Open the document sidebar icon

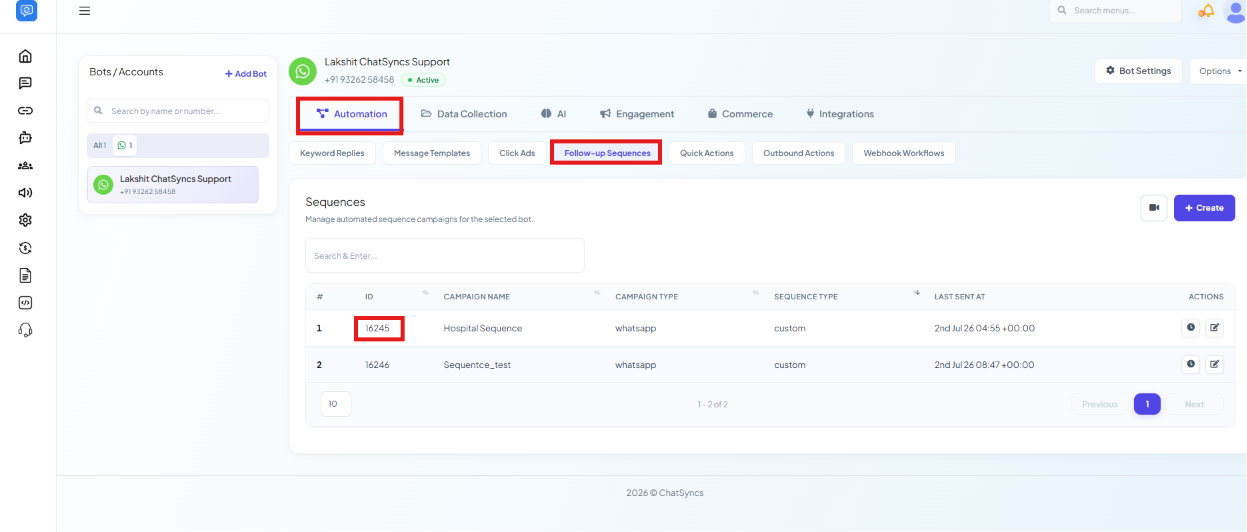pyautogui.click(x=26, y=275)
